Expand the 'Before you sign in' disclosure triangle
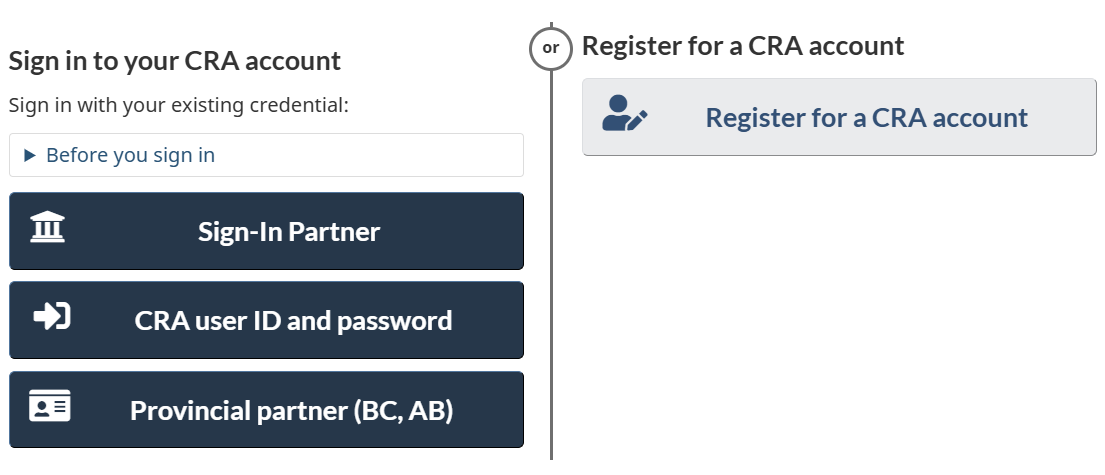Viewport: 1105px width, 475px height. (29, 155)
